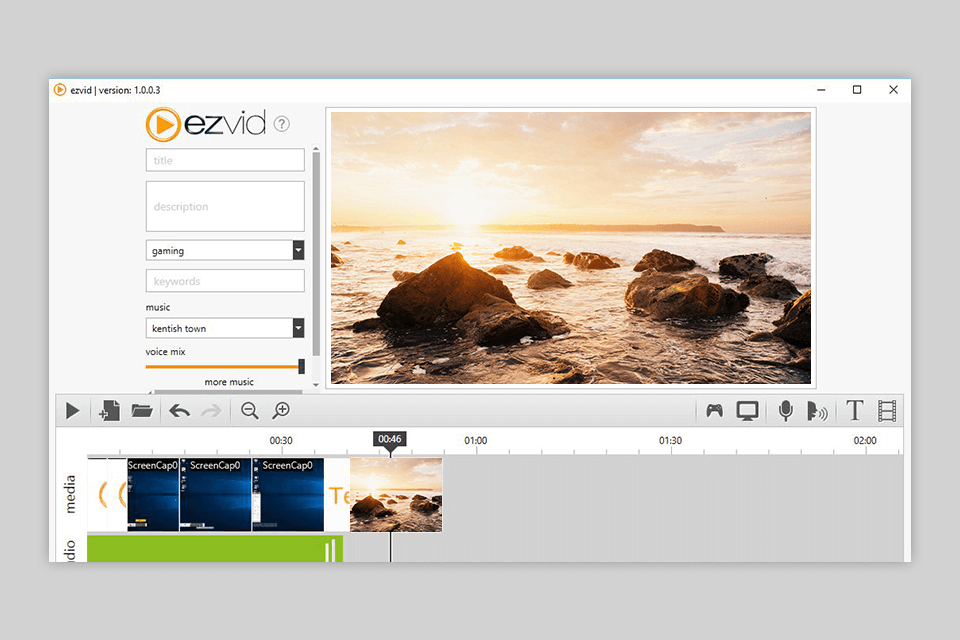Click the panel's vertical scrollbar thumb
Viewport: 960px width, 640px height.
pyautogui.click(x=316, y=254)
